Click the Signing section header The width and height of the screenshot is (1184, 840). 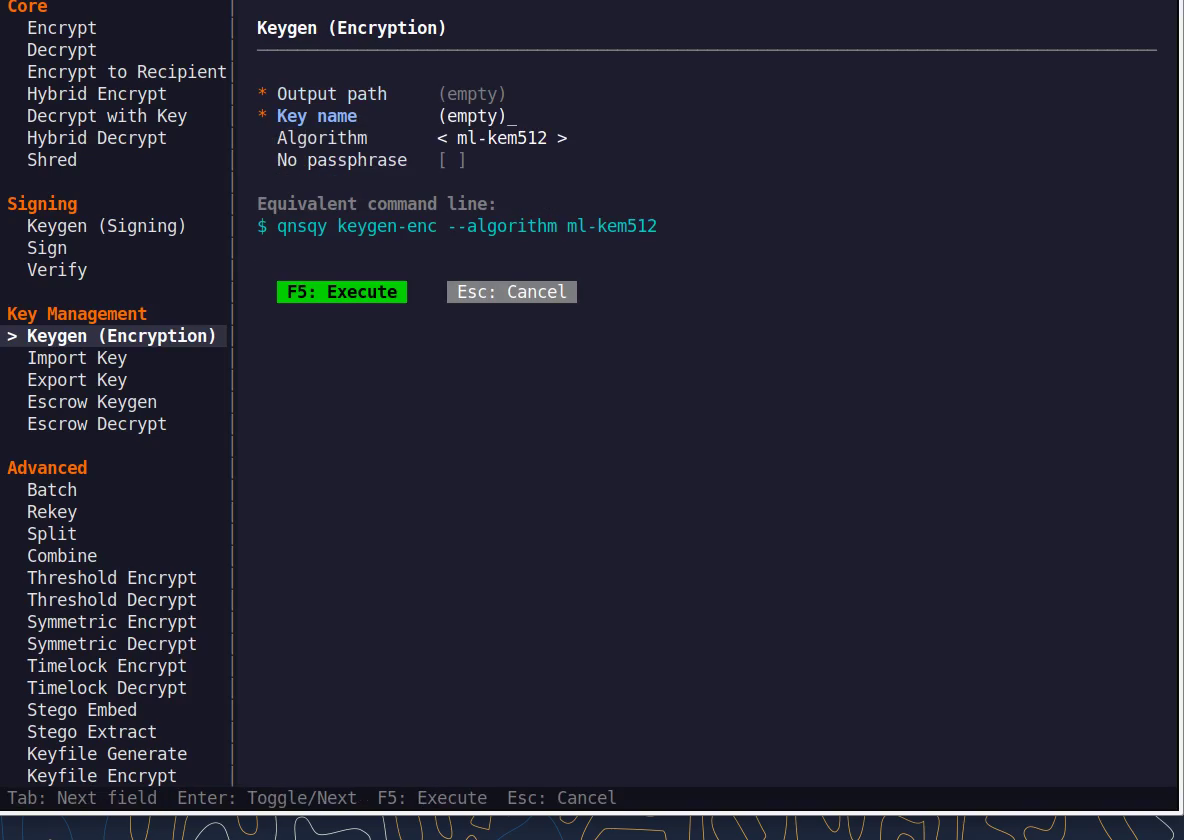click(42, 204)
